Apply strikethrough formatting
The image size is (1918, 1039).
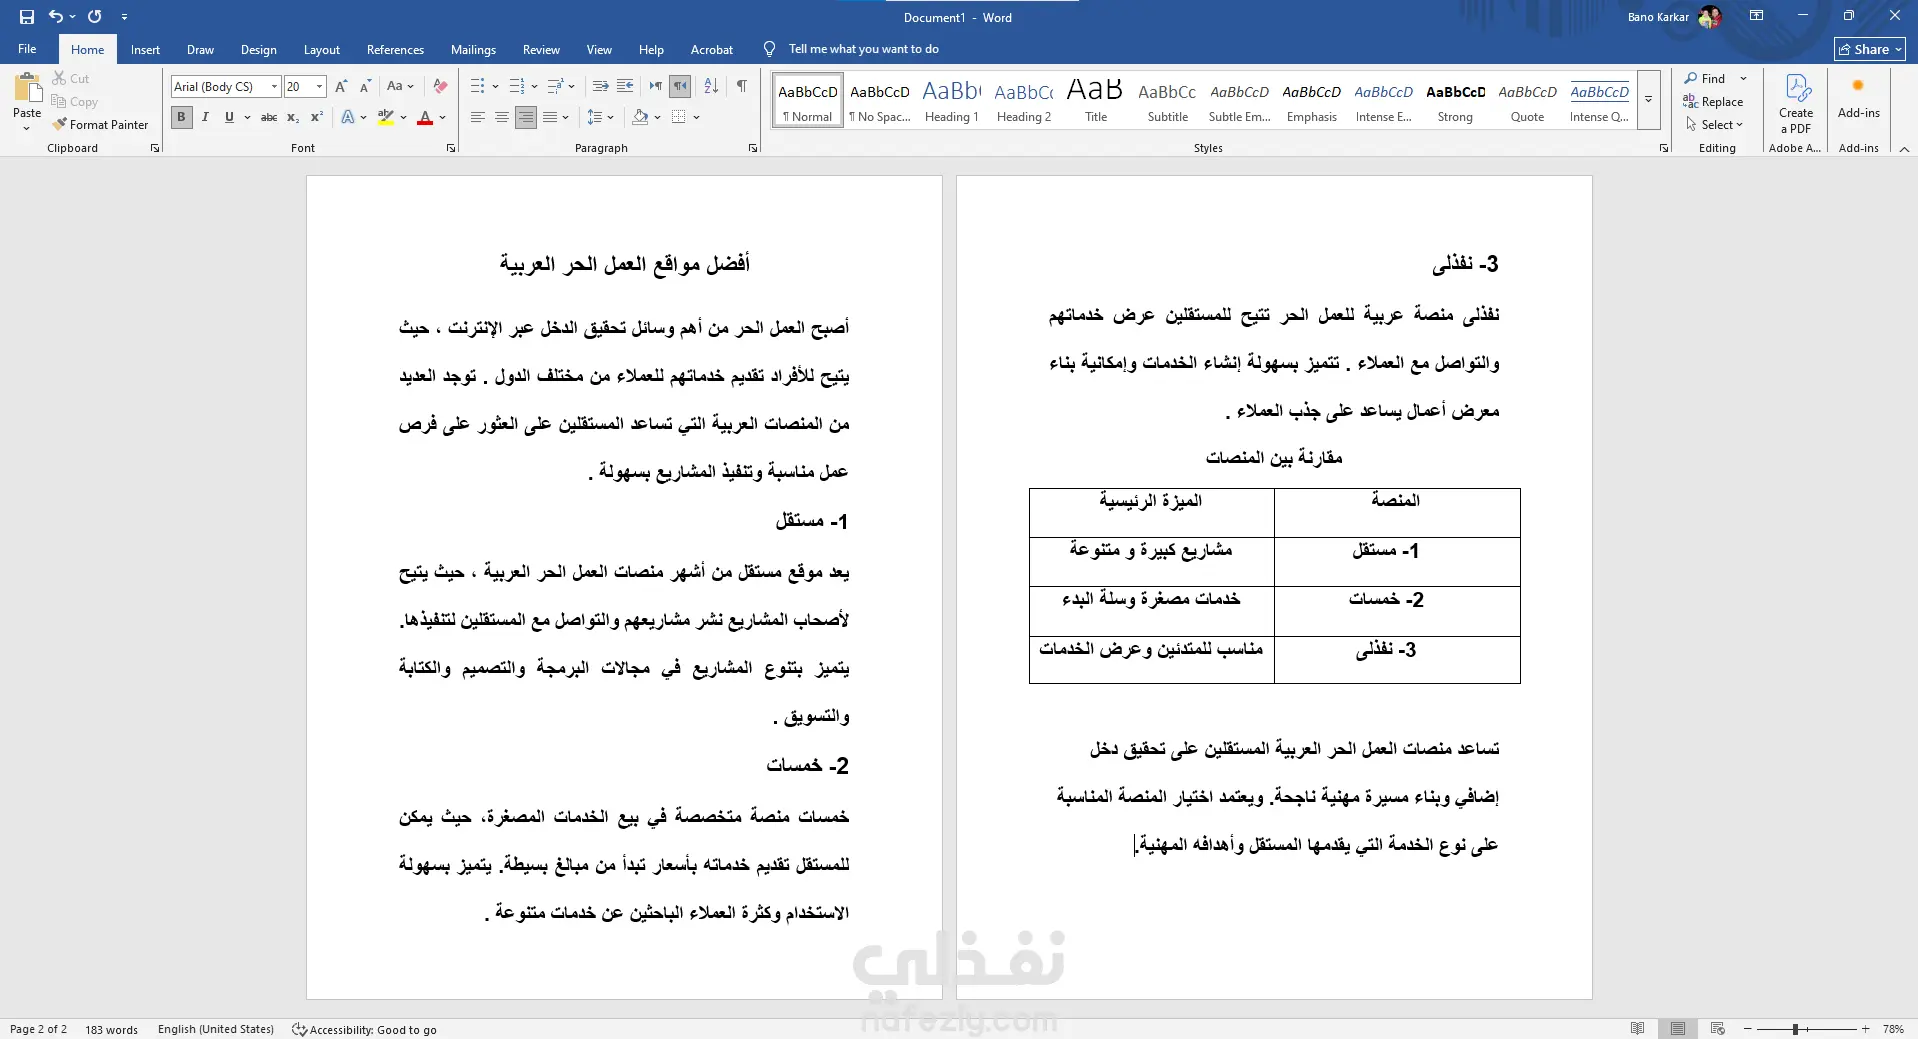[269, 117]
